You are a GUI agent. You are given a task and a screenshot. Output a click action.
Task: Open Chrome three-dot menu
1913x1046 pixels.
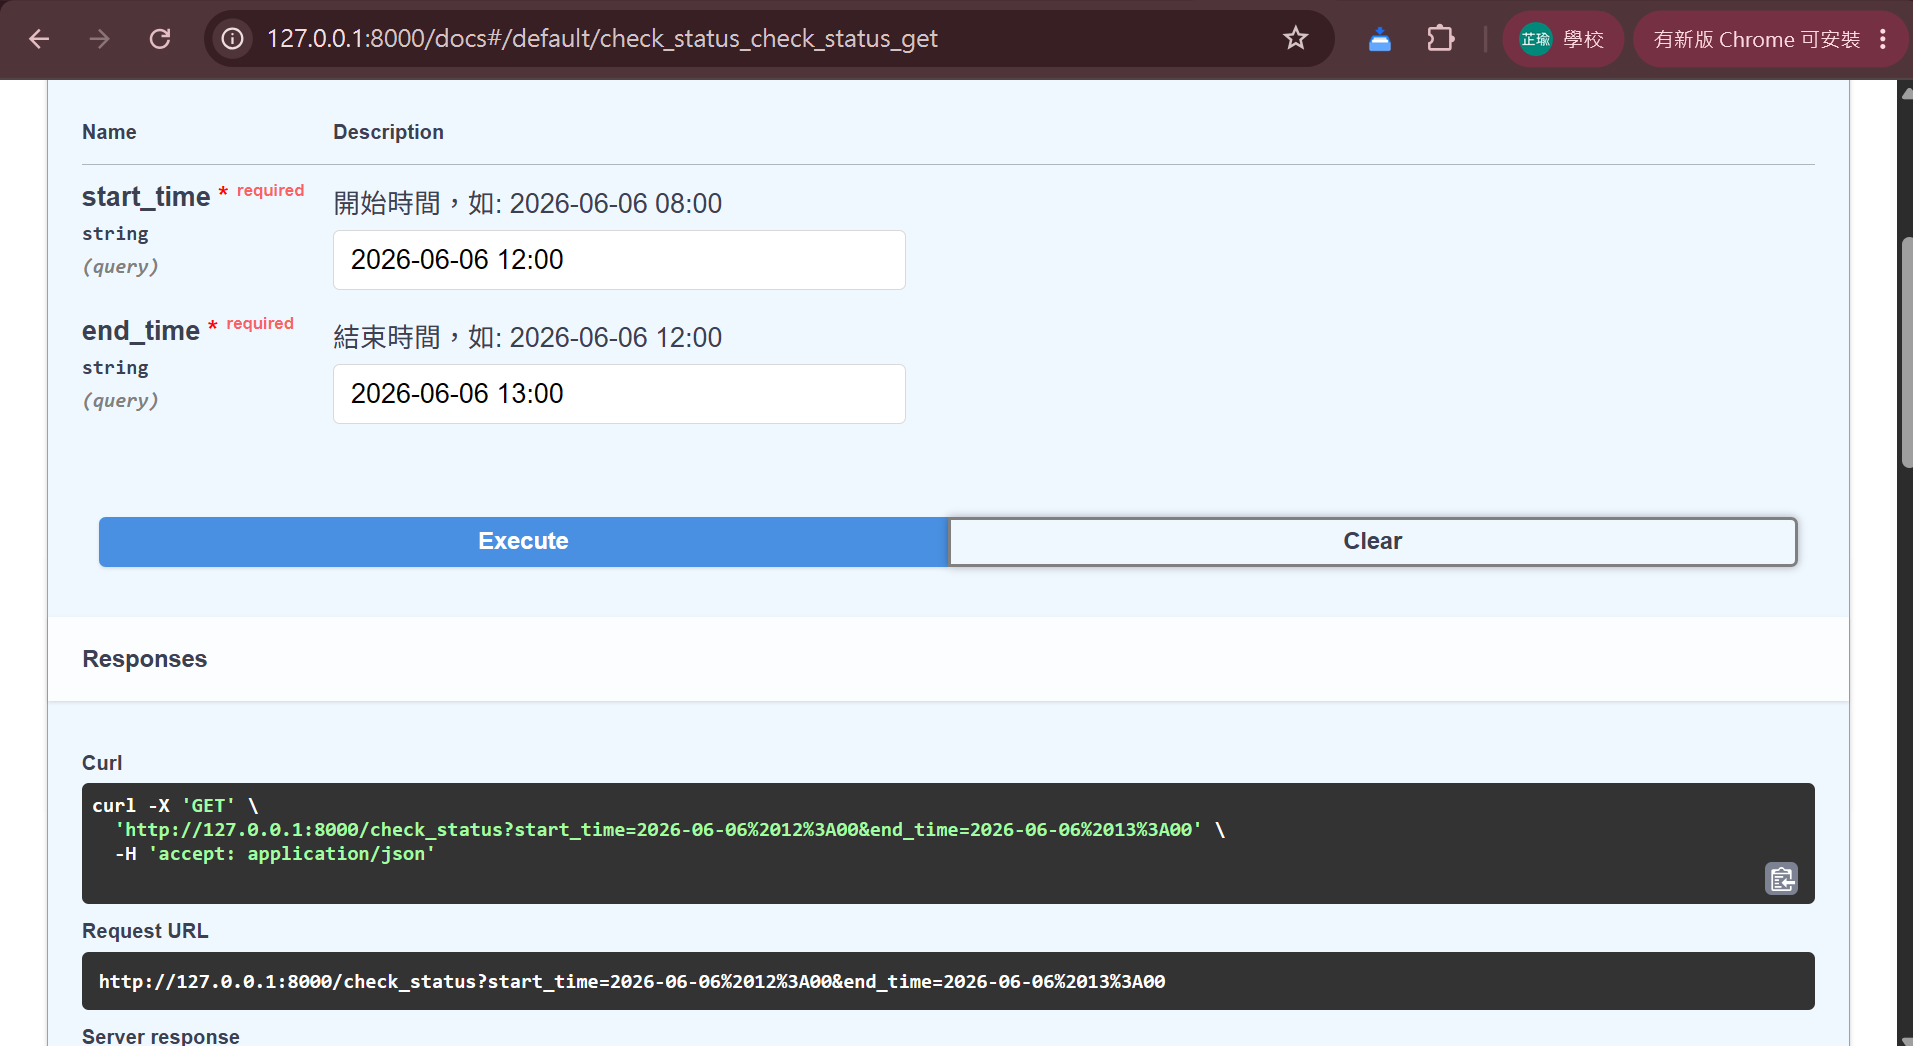coord(1883,39)
